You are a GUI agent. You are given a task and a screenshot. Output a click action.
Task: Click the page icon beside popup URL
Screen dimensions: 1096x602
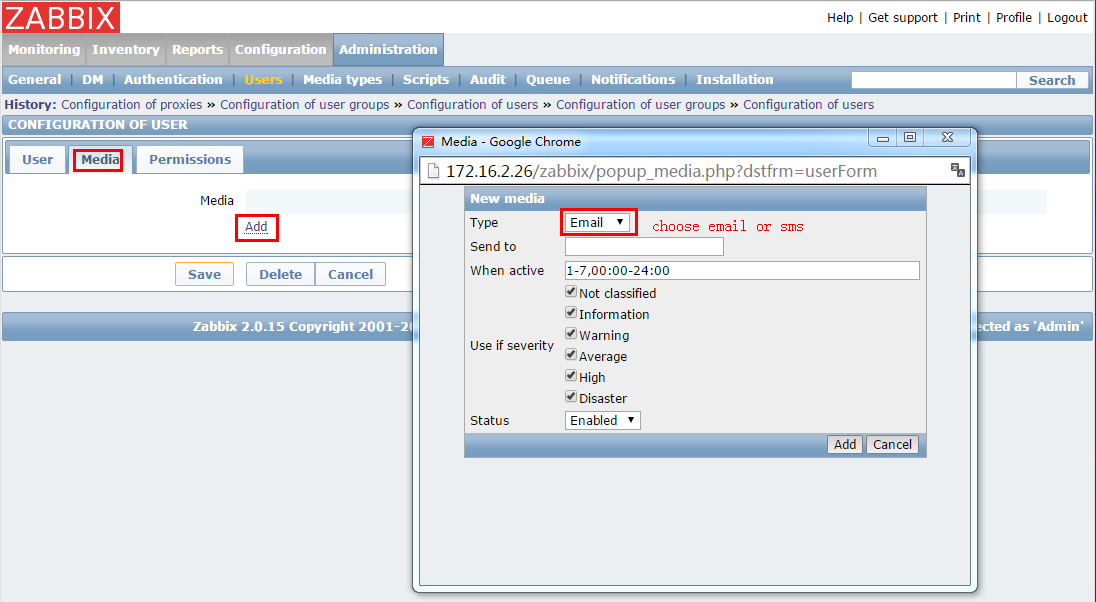click(433, 171)
